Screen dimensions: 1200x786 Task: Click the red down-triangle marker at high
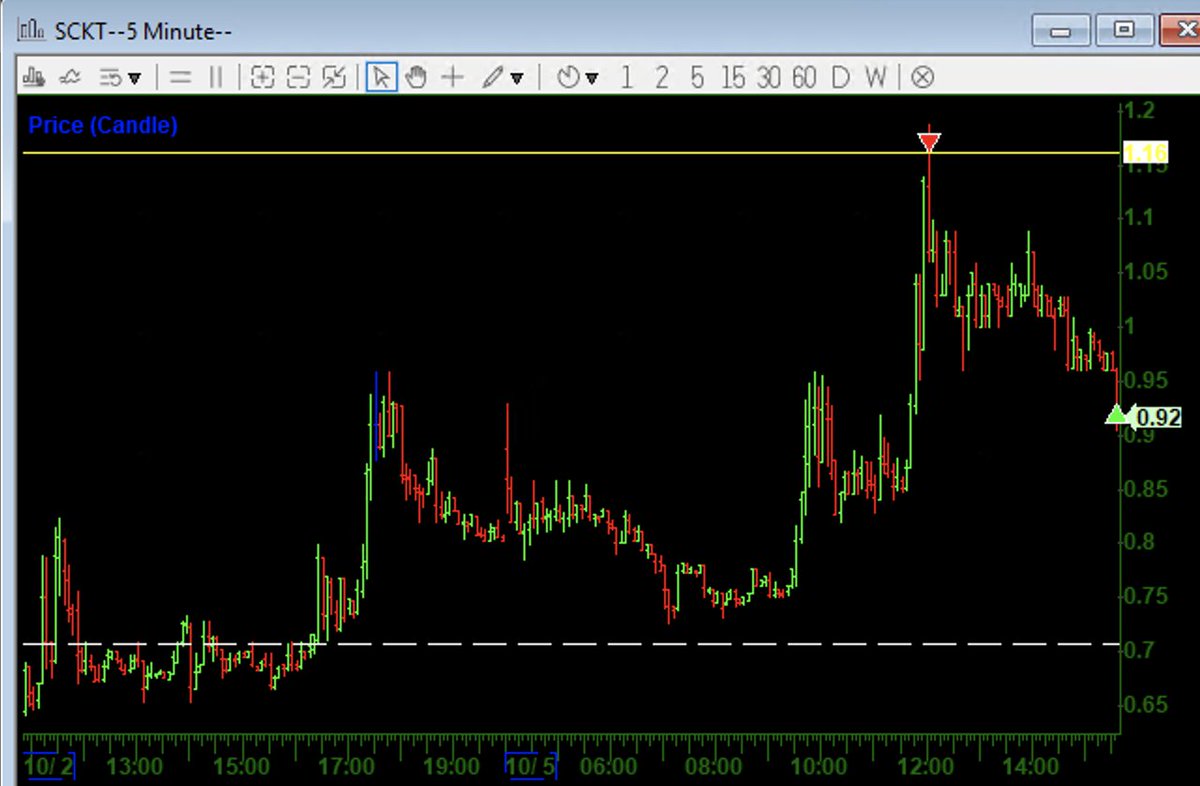tap(929, 142)
